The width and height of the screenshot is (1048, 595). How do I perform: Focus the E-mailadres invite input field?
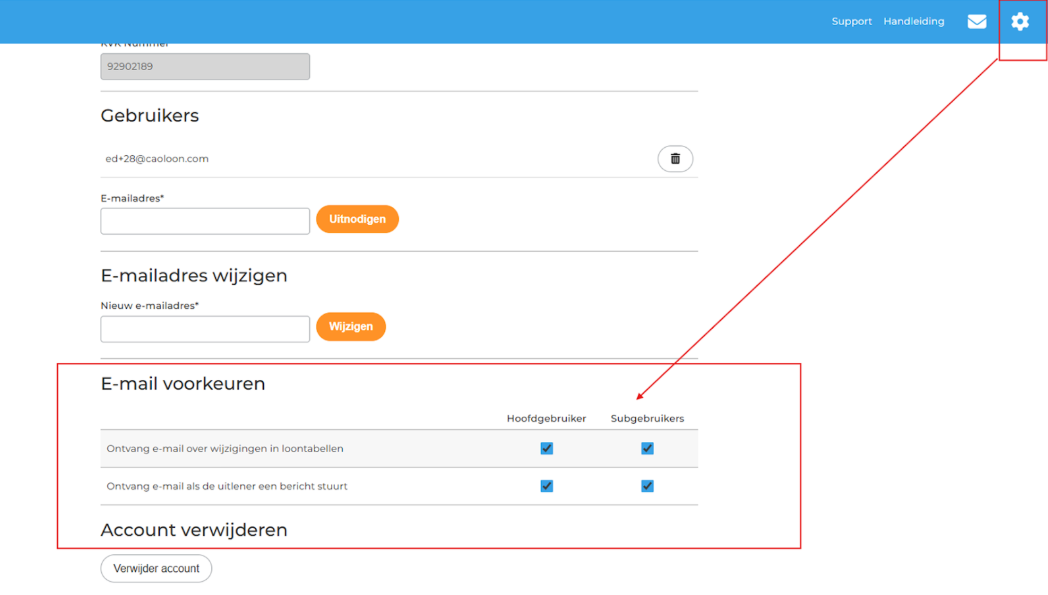pos(205,221)
